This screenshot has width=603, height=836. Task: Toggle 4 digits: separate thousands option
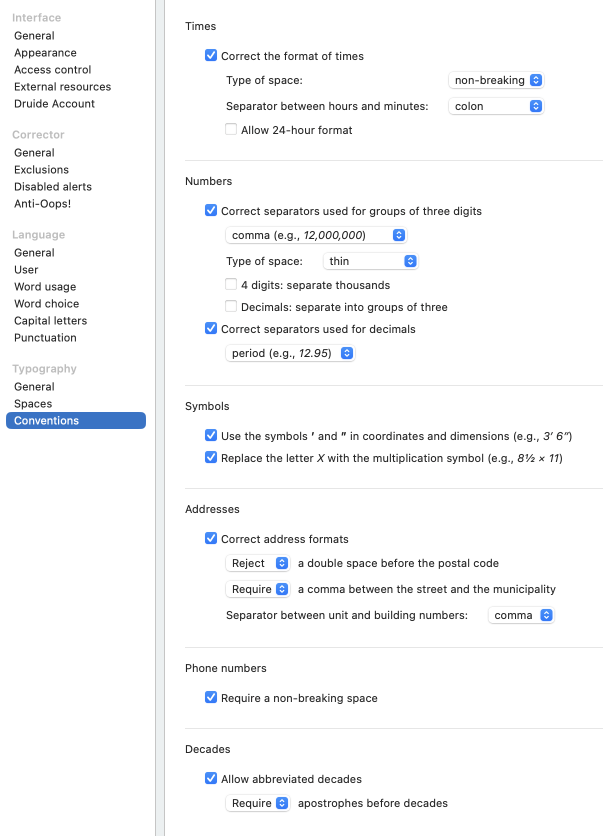(x=231, y=285)
